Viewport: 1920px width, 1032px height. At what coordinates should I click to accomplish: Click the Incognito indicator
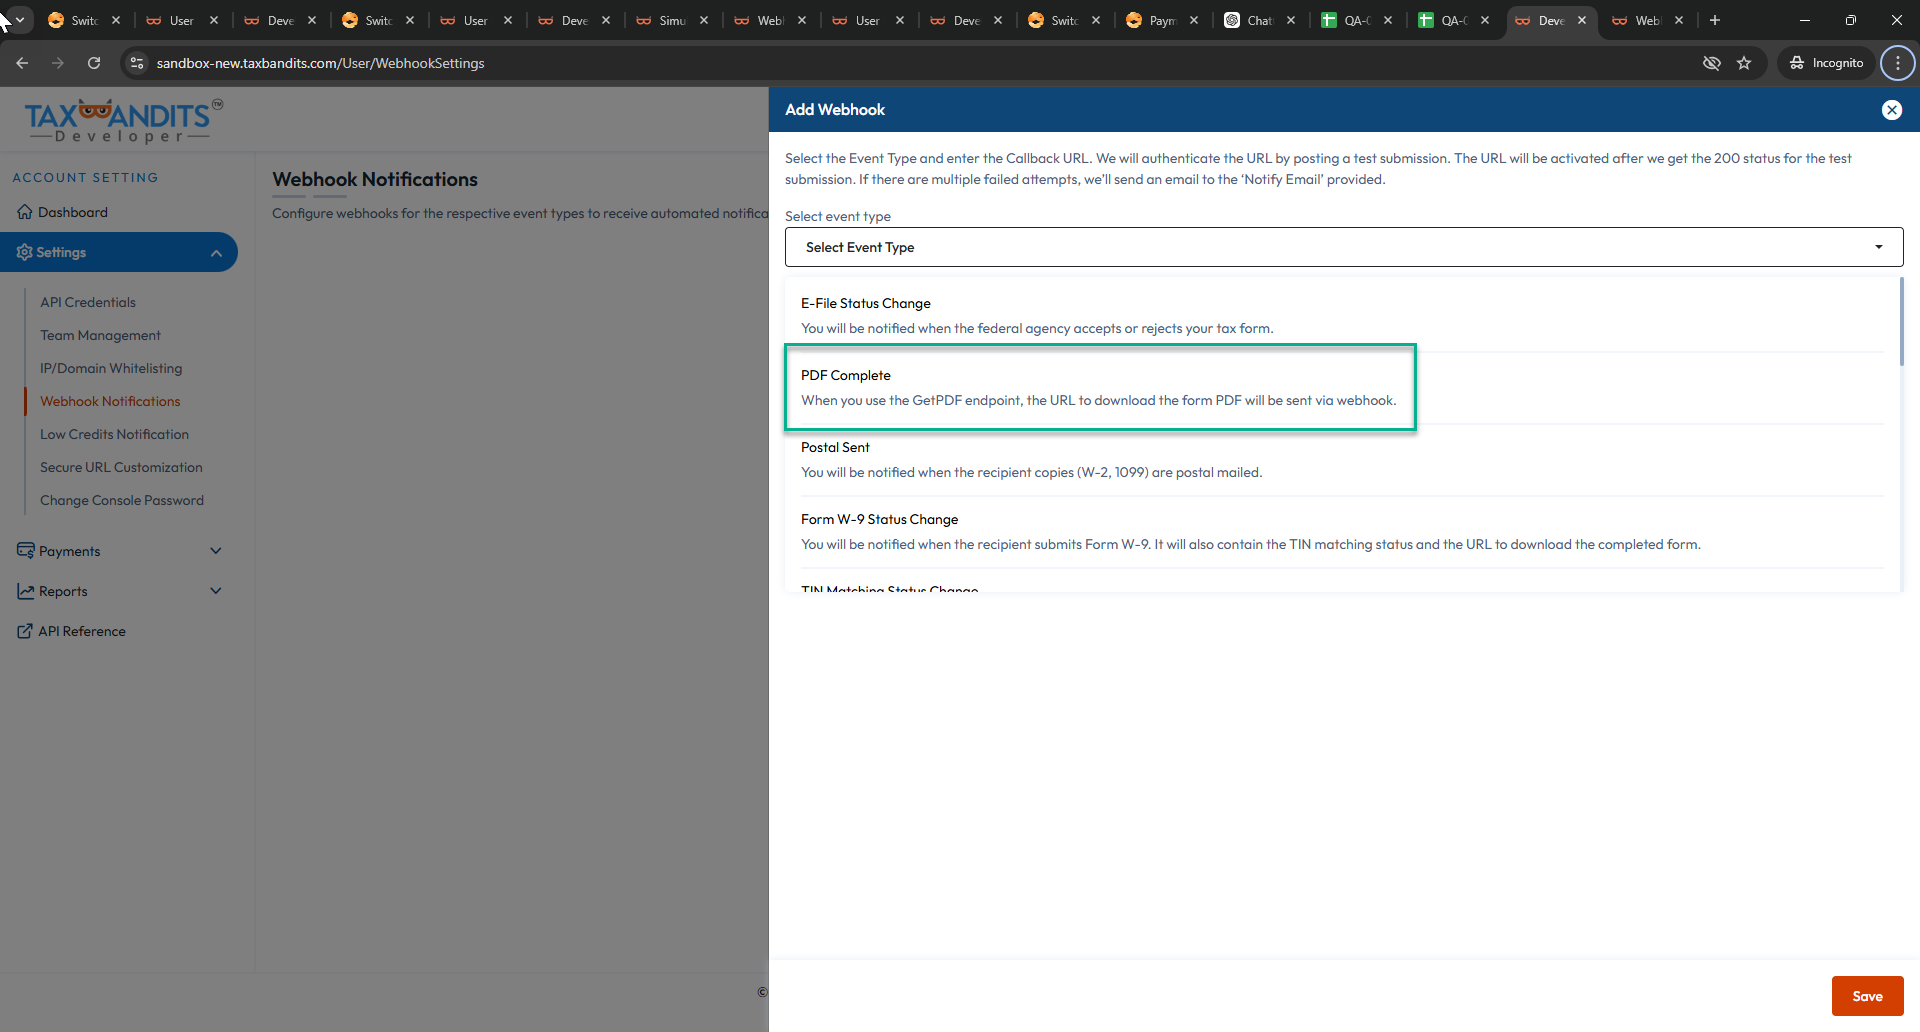tap(1827, 63)
